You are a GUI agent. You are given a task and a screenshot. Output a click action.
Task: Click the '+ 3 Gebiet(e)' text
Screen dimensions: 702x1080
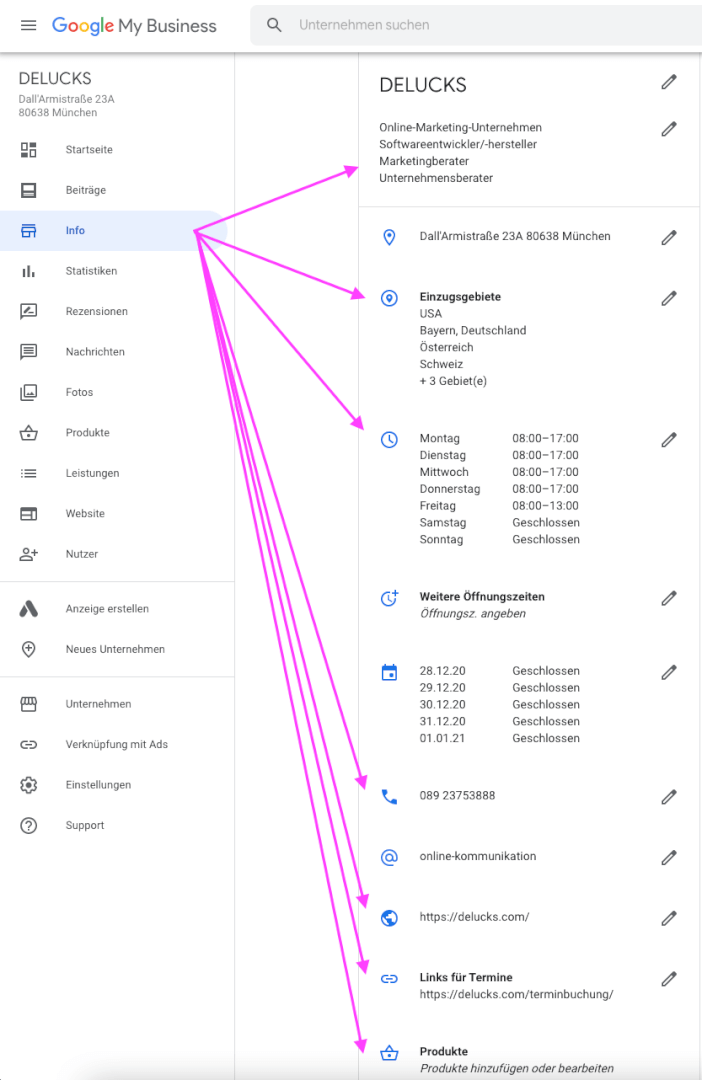(x=453, y=381)
